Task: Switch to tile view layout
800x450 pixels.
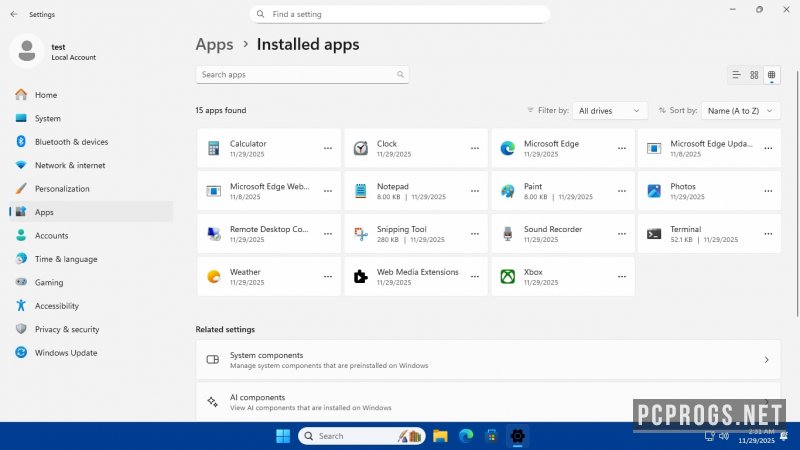Action: pos(771,75)
